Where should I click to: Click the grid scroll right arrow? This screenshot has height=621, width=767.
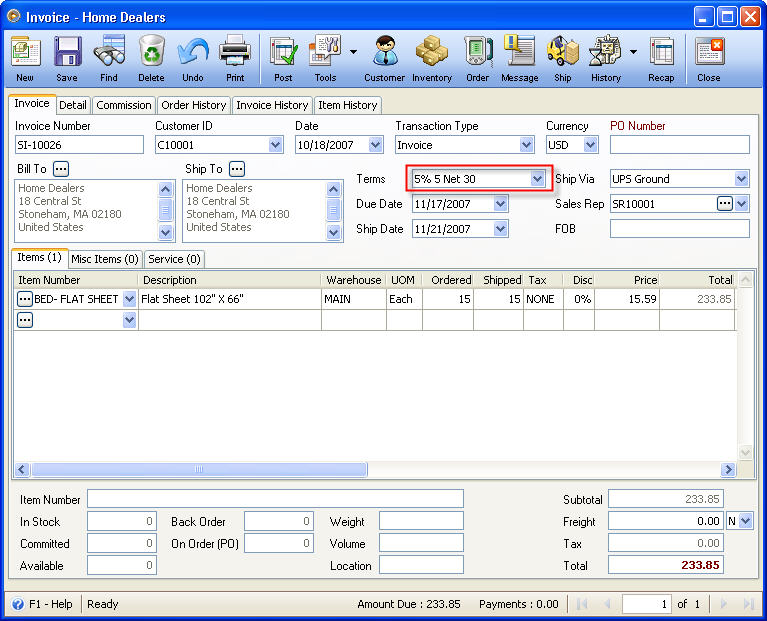[x=728, y=469]
